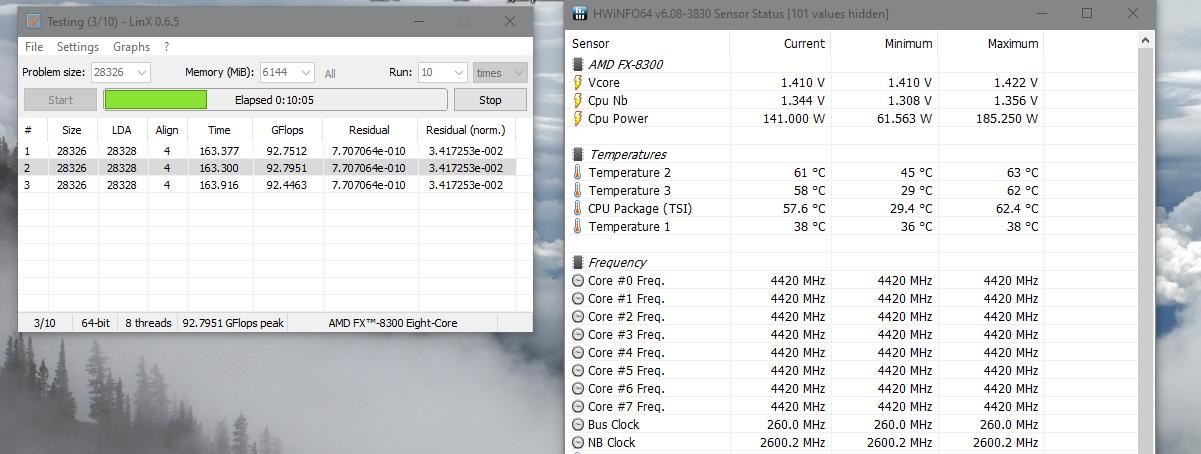This screenshot has height=454, width=1201.
Task: Click thermometer icon beside Temperature 2
Action: 577,172
